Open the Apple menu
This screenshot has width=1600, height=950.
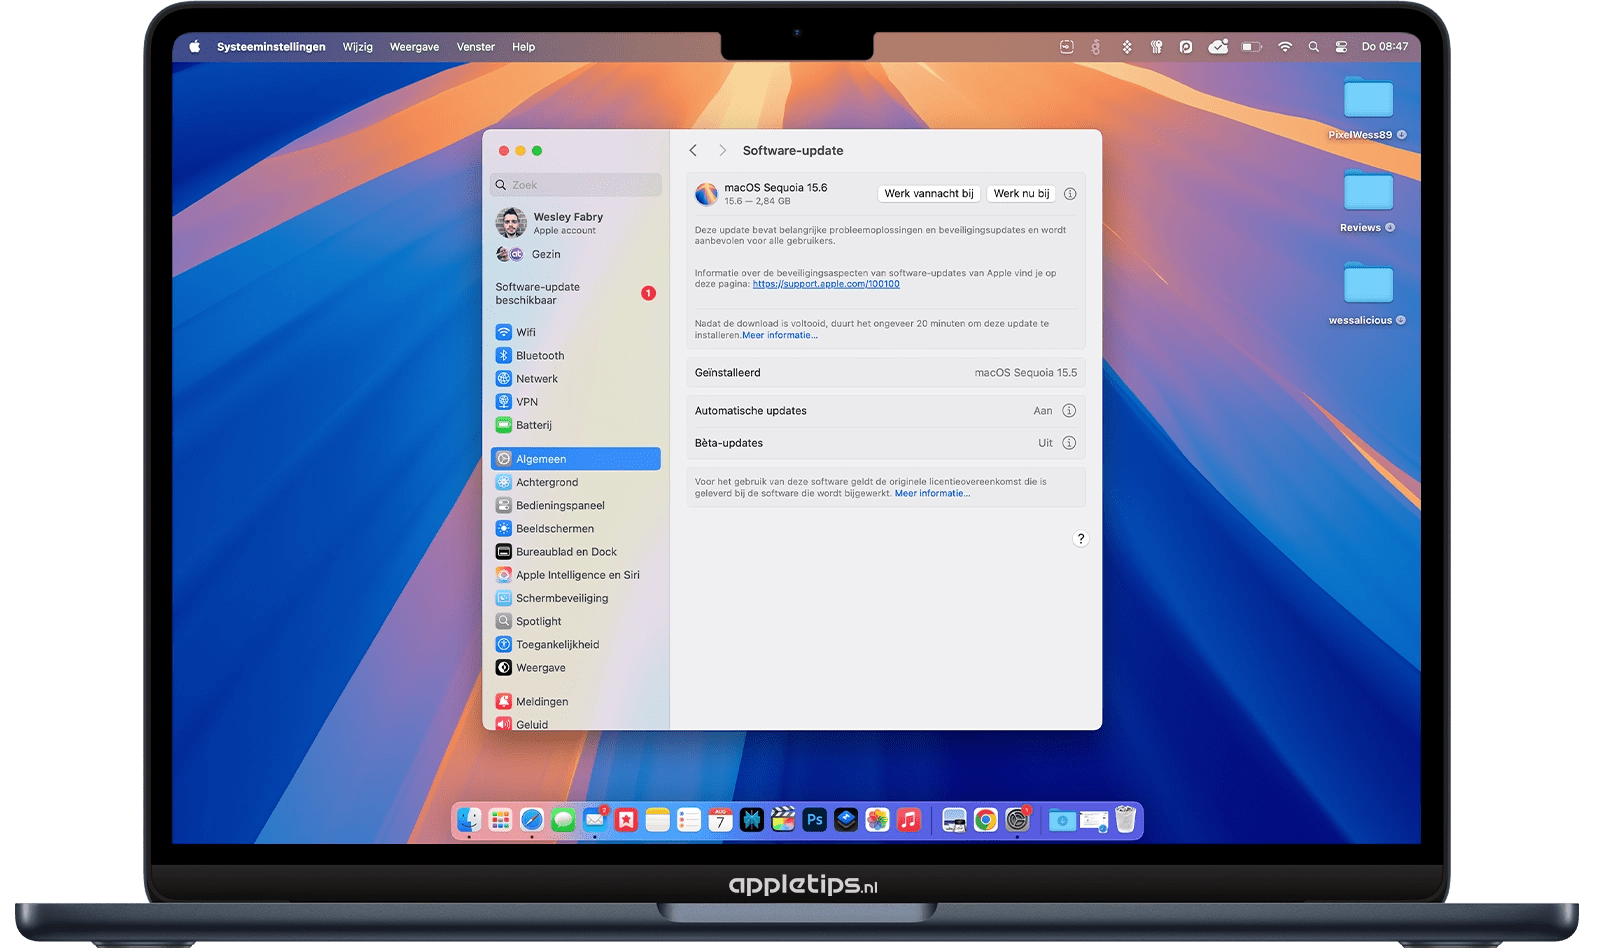(x=195, y=47)
